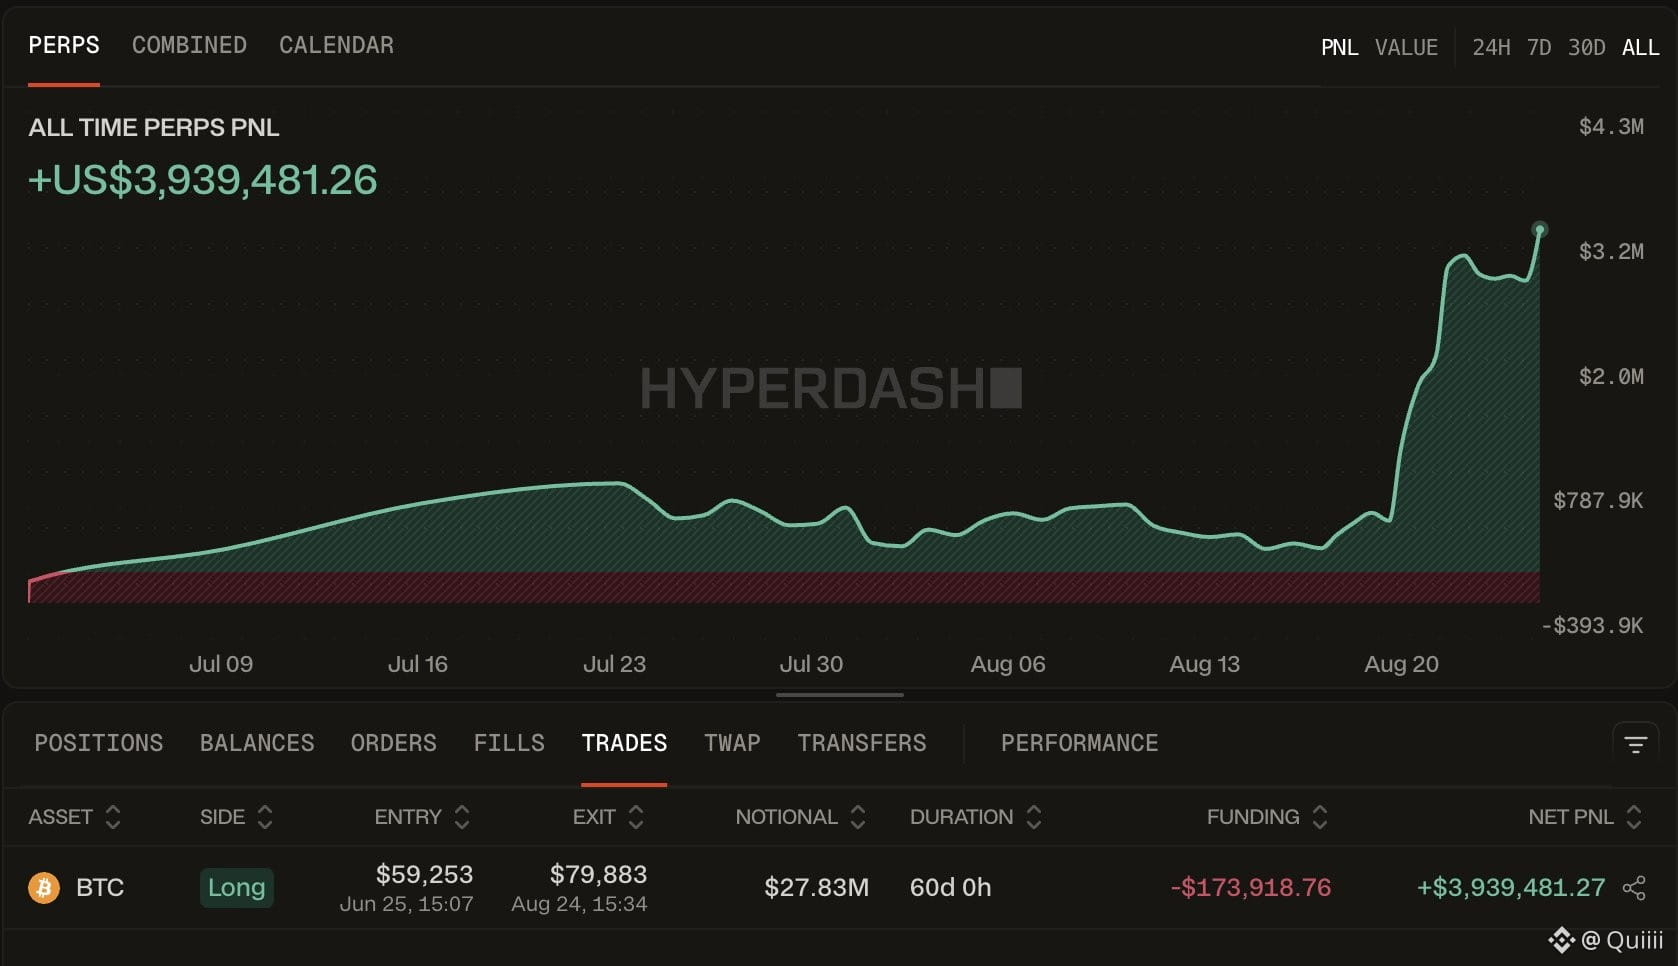Switch to the POSITIONS tab
Viewport: 1678px width, 966px height.
[x=98, y=743]
